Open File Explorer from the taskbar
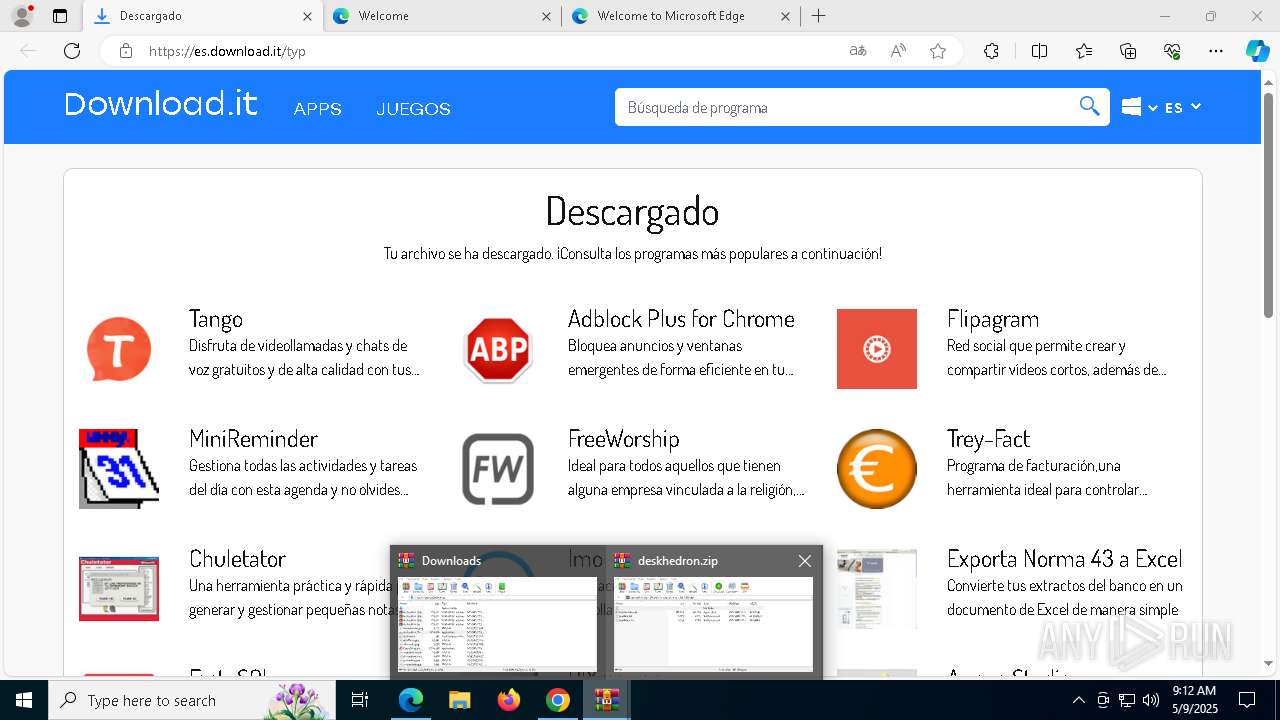Viewport: 1280px width, 720px height. point(459,700)
